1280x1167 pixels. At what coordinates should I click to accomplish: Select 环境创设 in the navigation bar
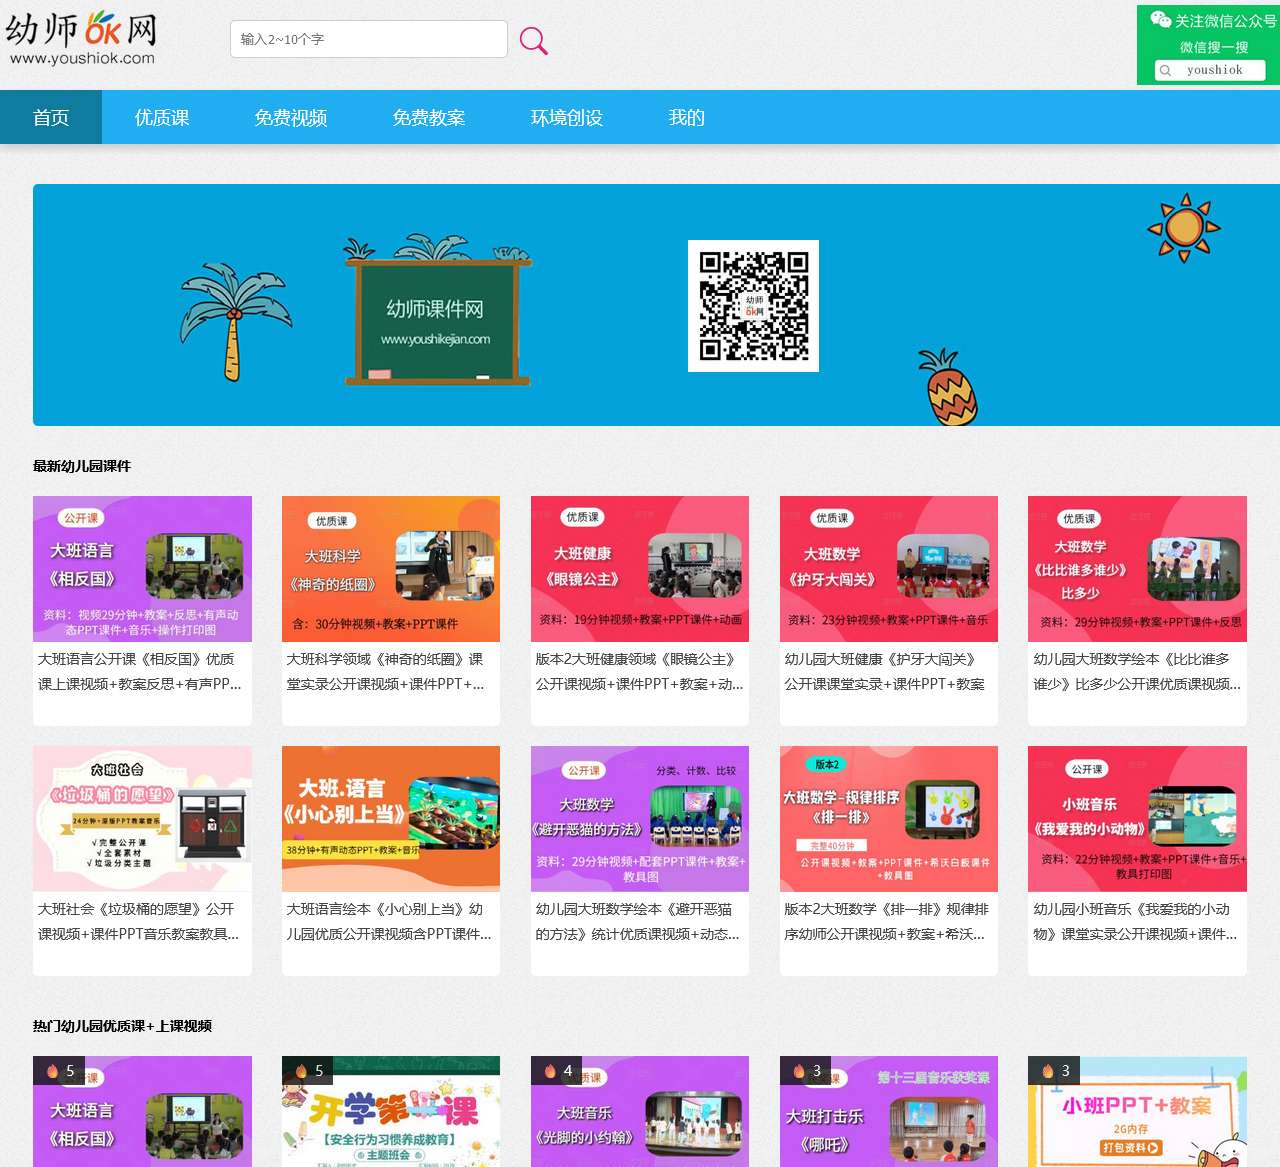pos(567,118)
